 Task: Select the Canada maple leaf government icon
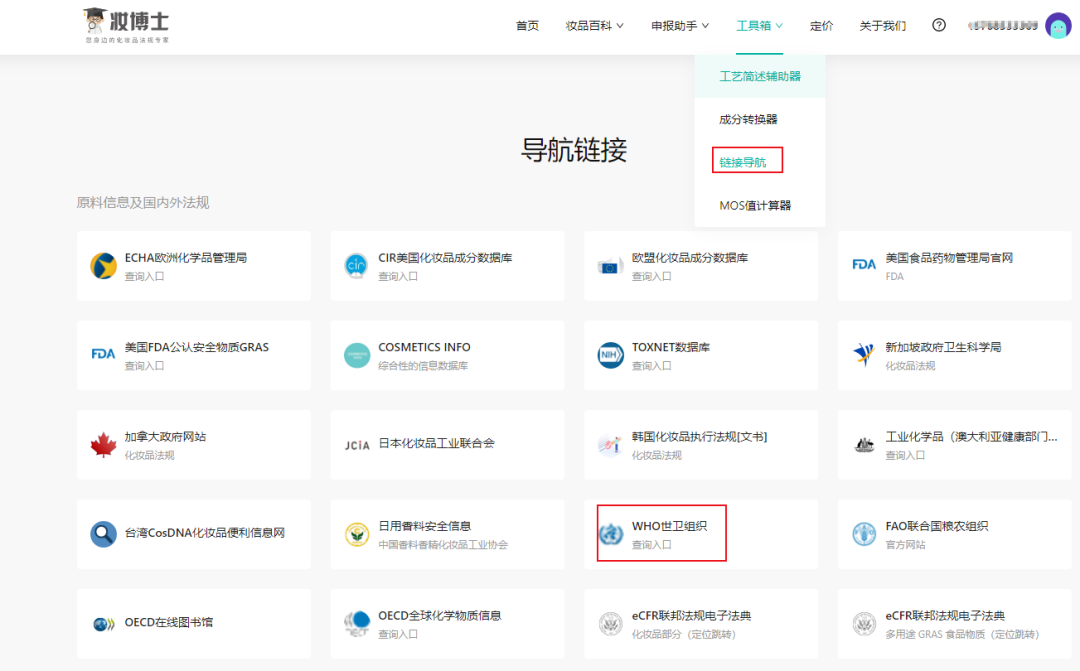pyautogui.click(x=102, y=443)
